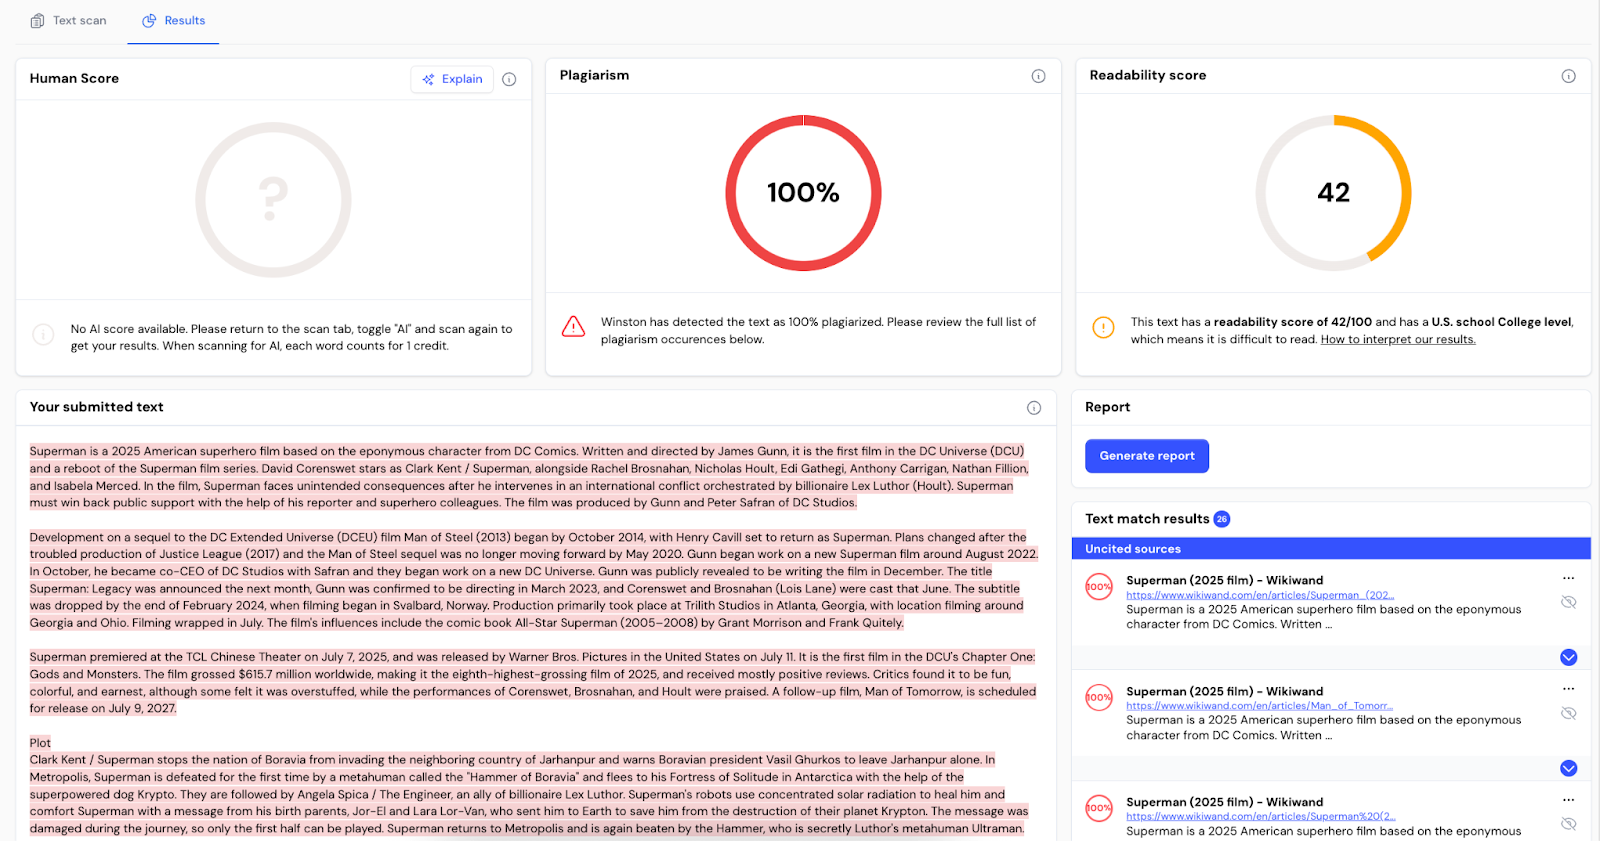
Task: Open How to interpret our results link
Action: (1397, 340)
